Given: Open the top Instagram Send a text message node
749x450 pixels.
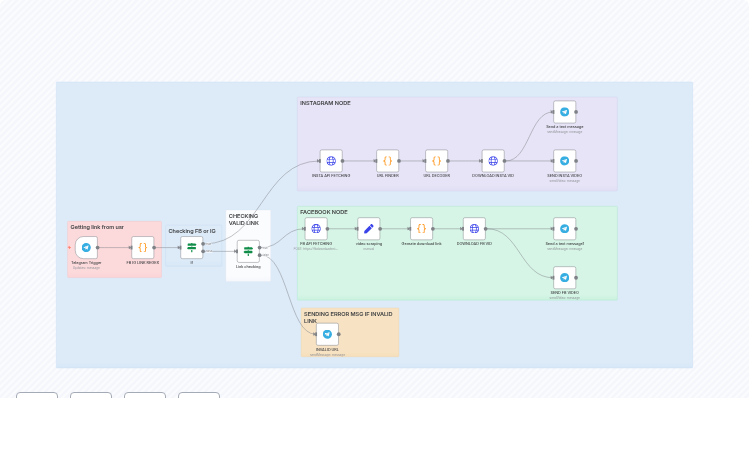Looking at the screenshot, I should (564, 112).
